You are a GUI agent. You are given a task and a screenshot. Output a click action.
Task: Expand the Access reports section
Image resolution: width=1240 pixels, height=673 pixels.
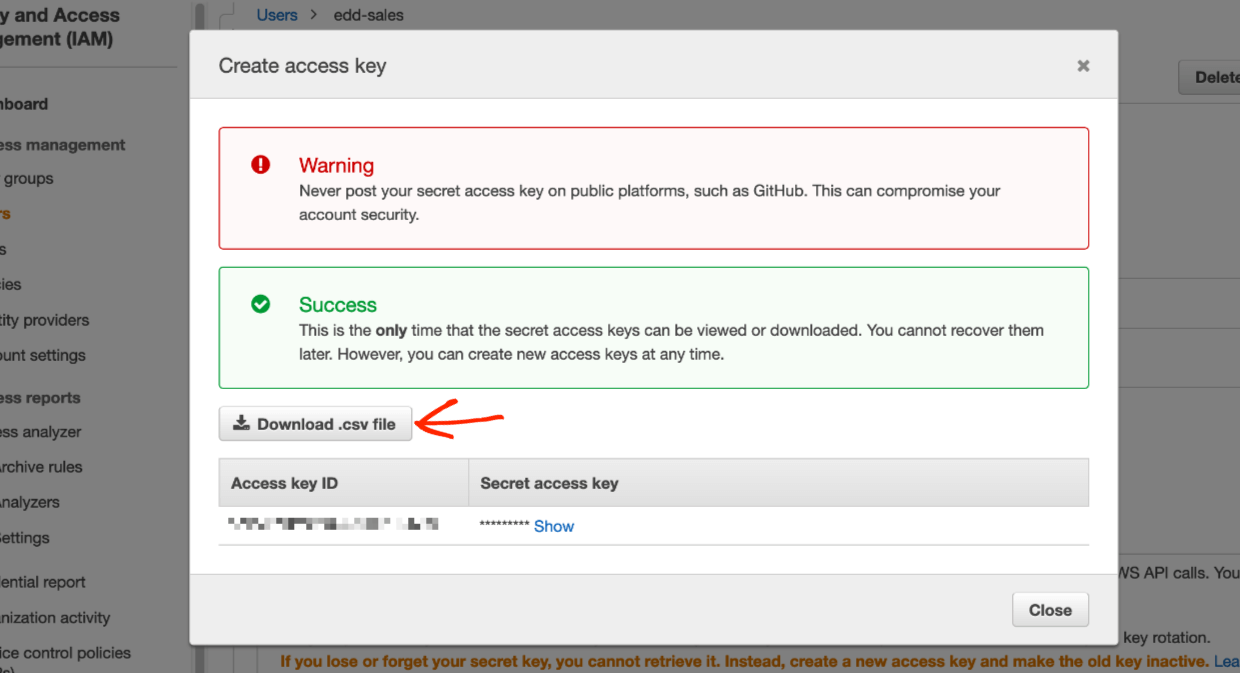[x=40, y=397]
